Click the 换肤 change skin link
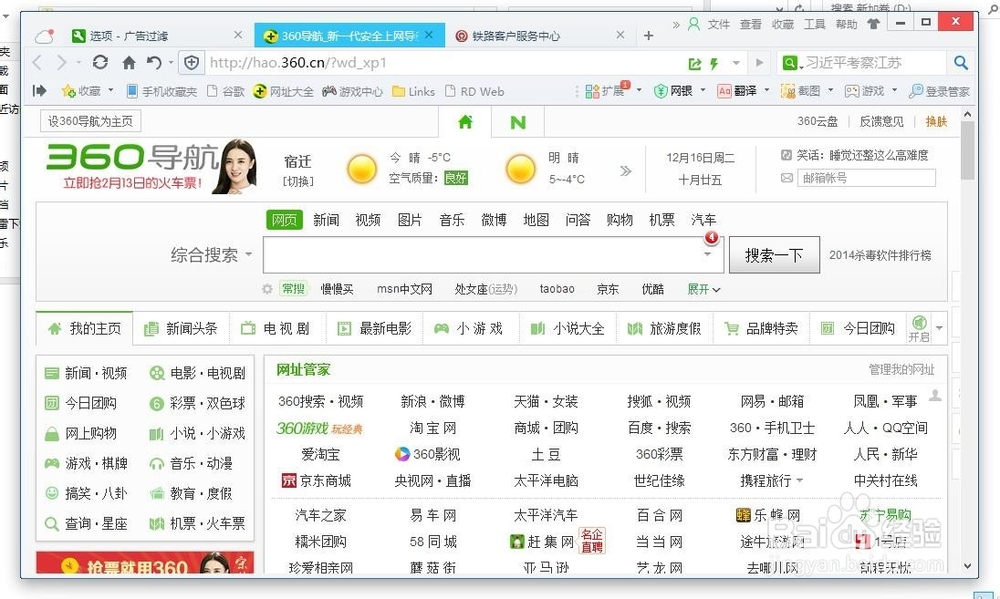This screenshot has width=1000, height=599. [936, 121]
